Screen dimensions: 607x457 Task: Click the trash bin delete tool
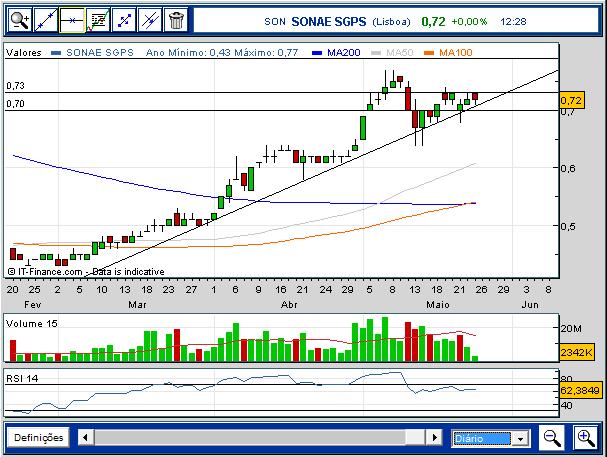tap(176, 20)
